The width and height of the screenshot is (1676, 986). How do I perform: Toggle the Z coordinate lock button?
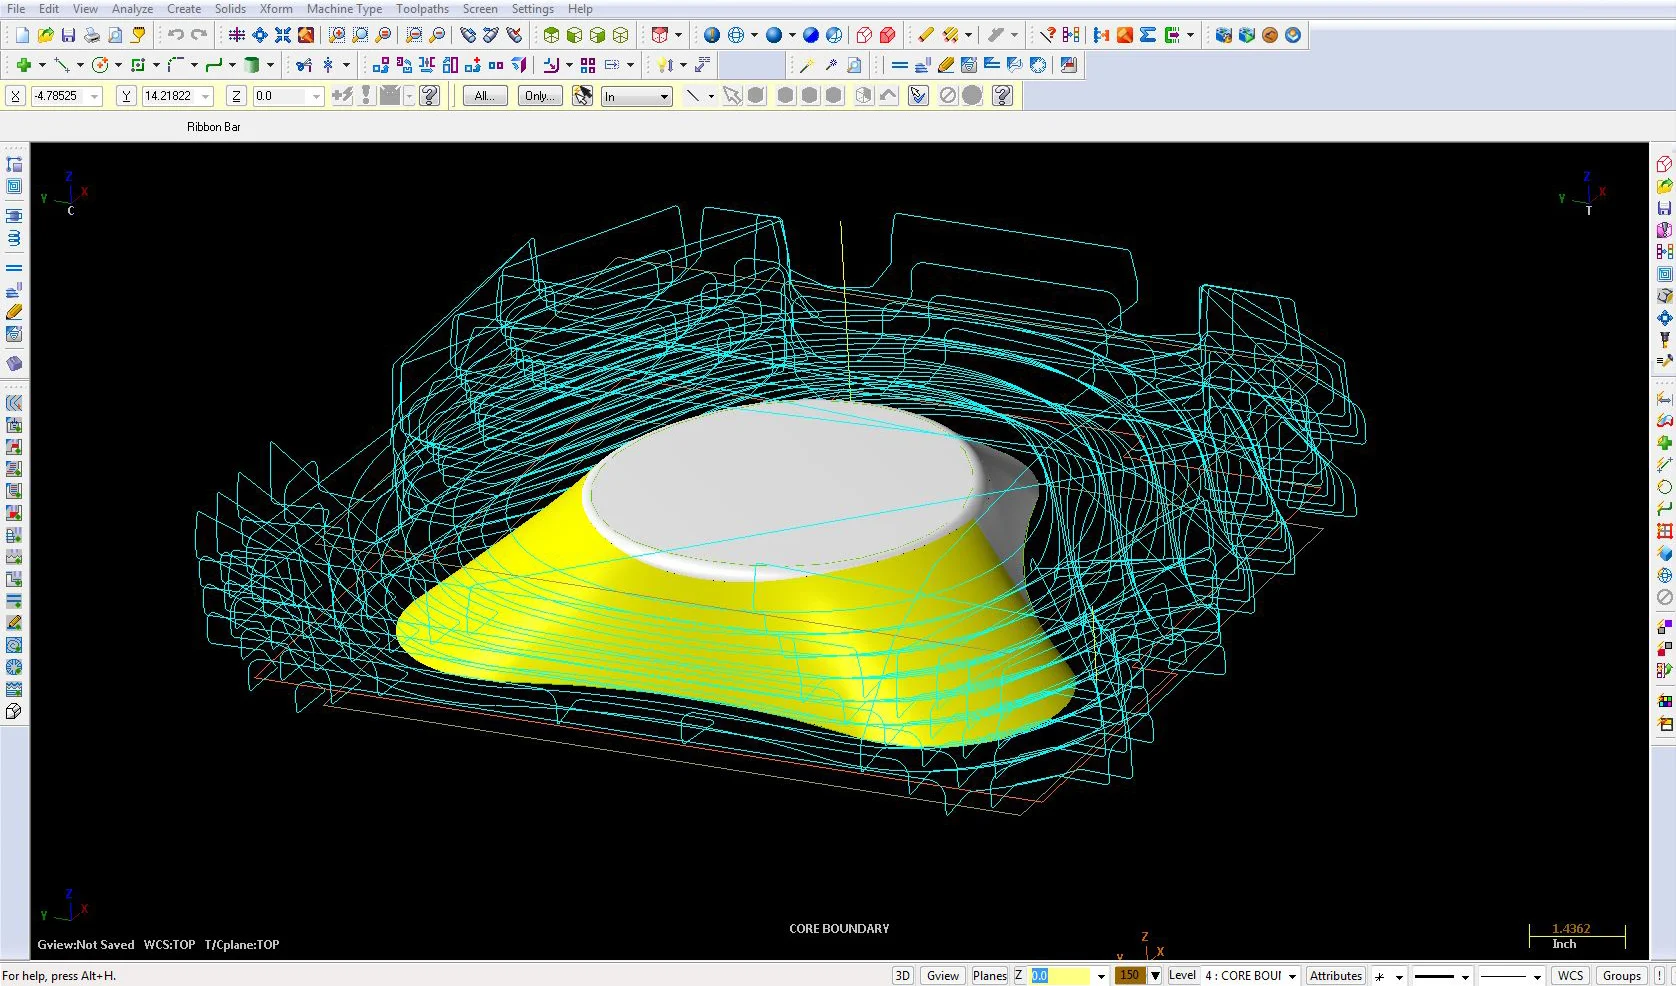coord(236,96)
